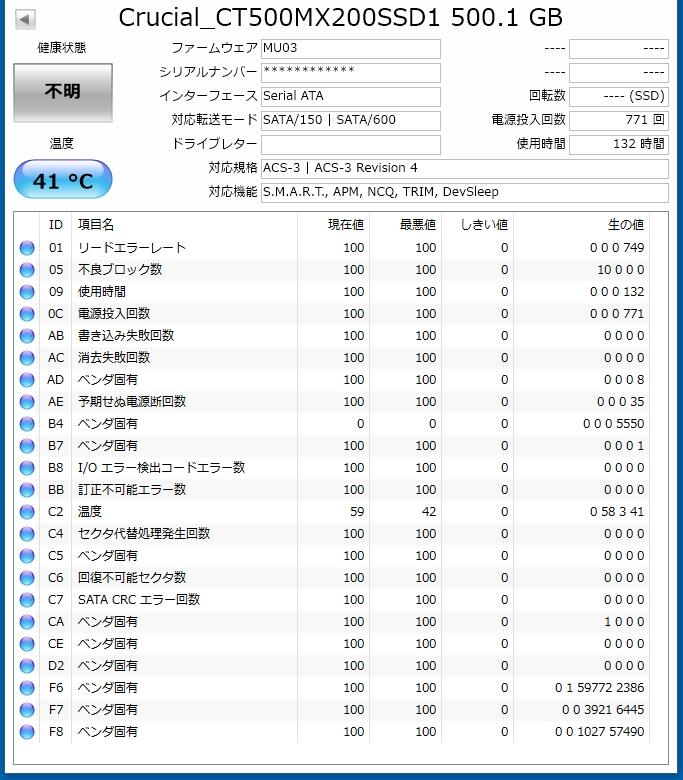
Task: Click the standard field ACS-3 Revision 4
Action: click(465, 168)
